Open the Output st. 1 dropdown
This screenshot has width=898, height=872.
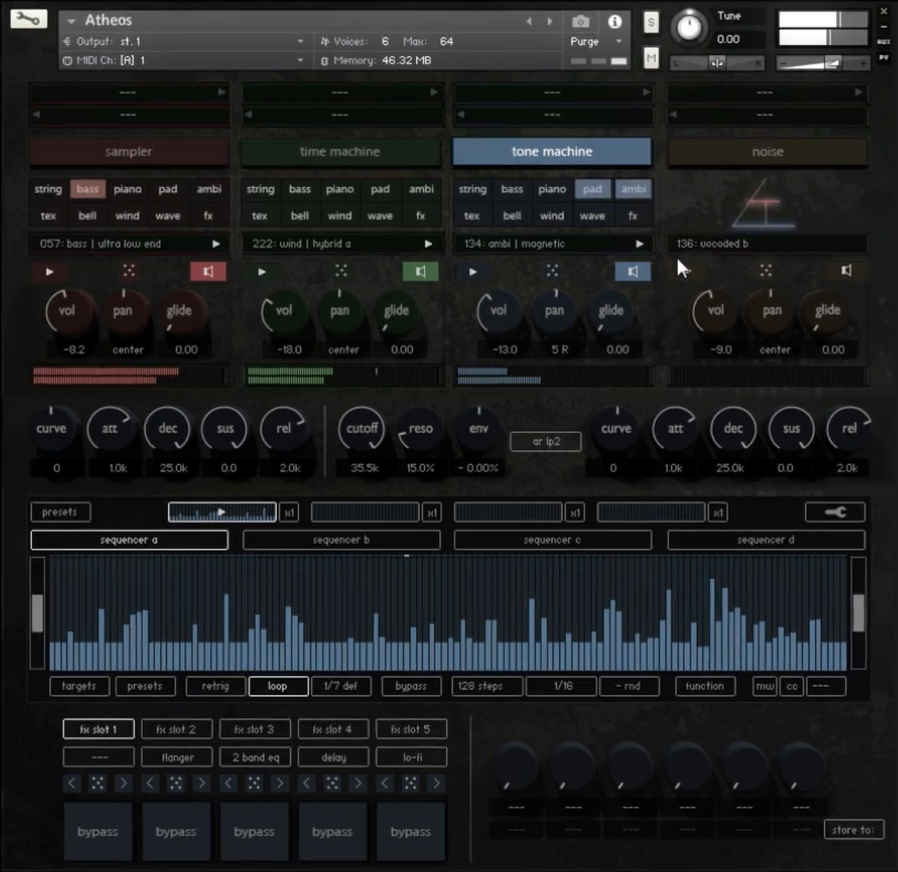pyautogui.click(x=184, y=42)
